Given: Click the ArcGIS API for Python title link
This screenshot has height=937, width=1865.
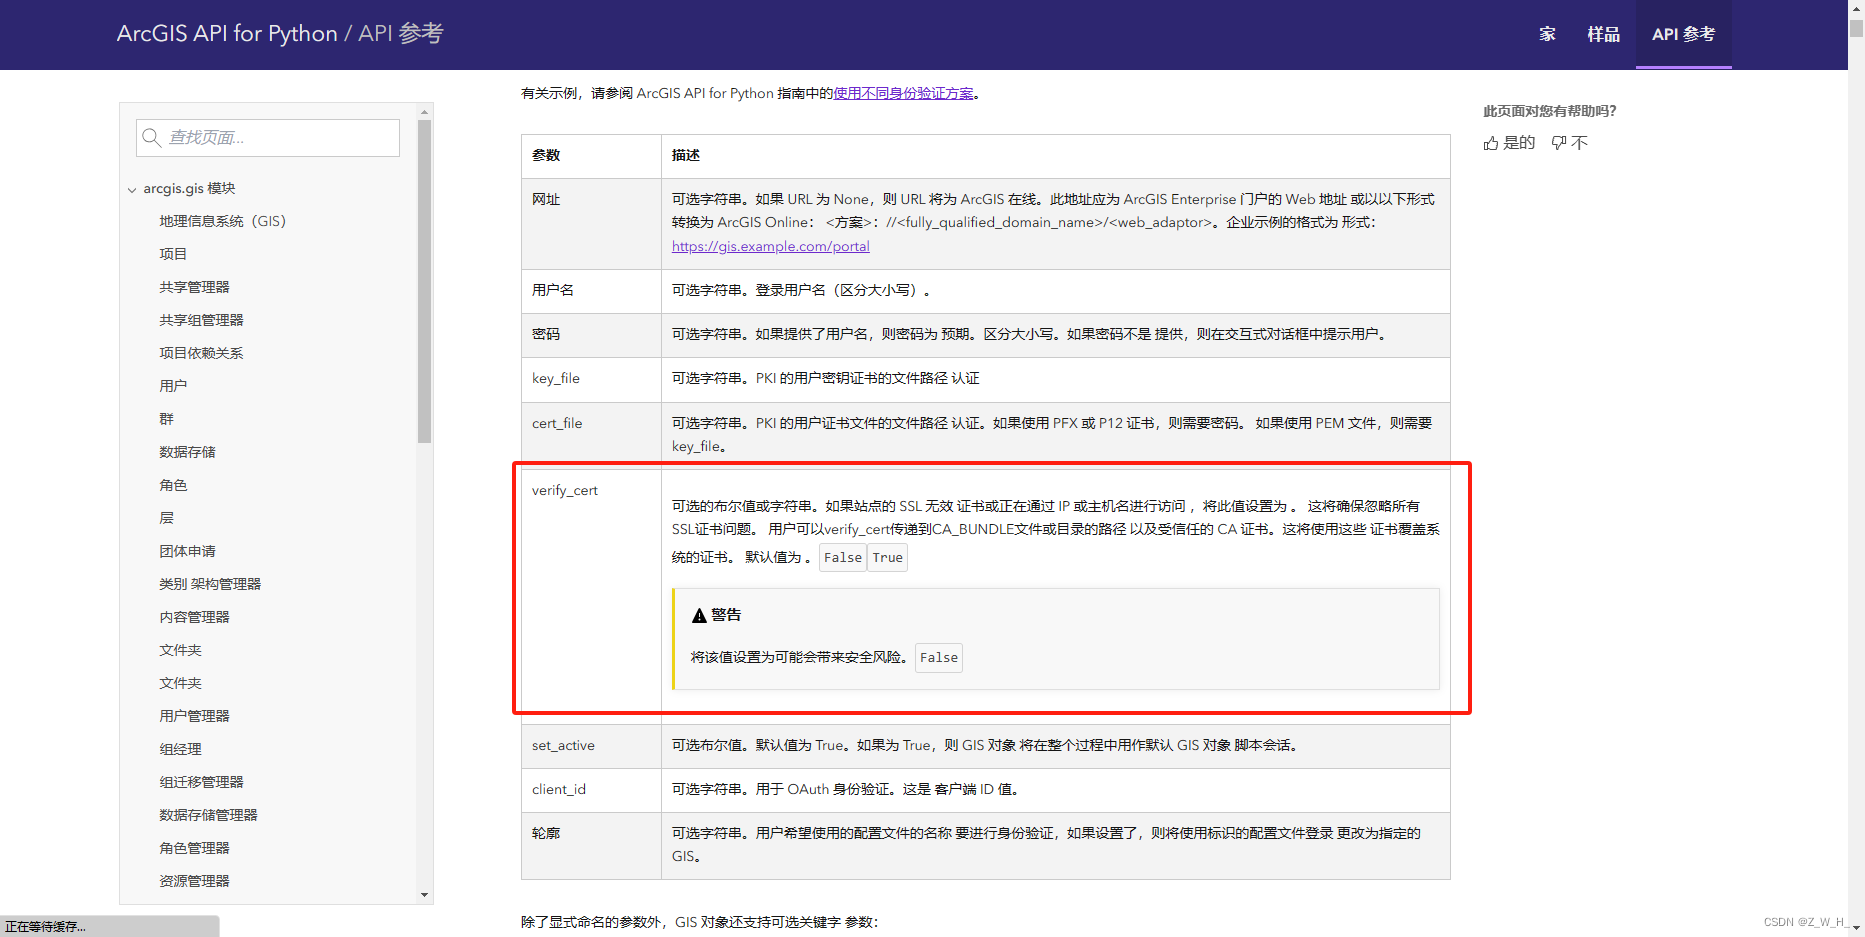Looking at the screenshot, I should (x=225, y=32).
